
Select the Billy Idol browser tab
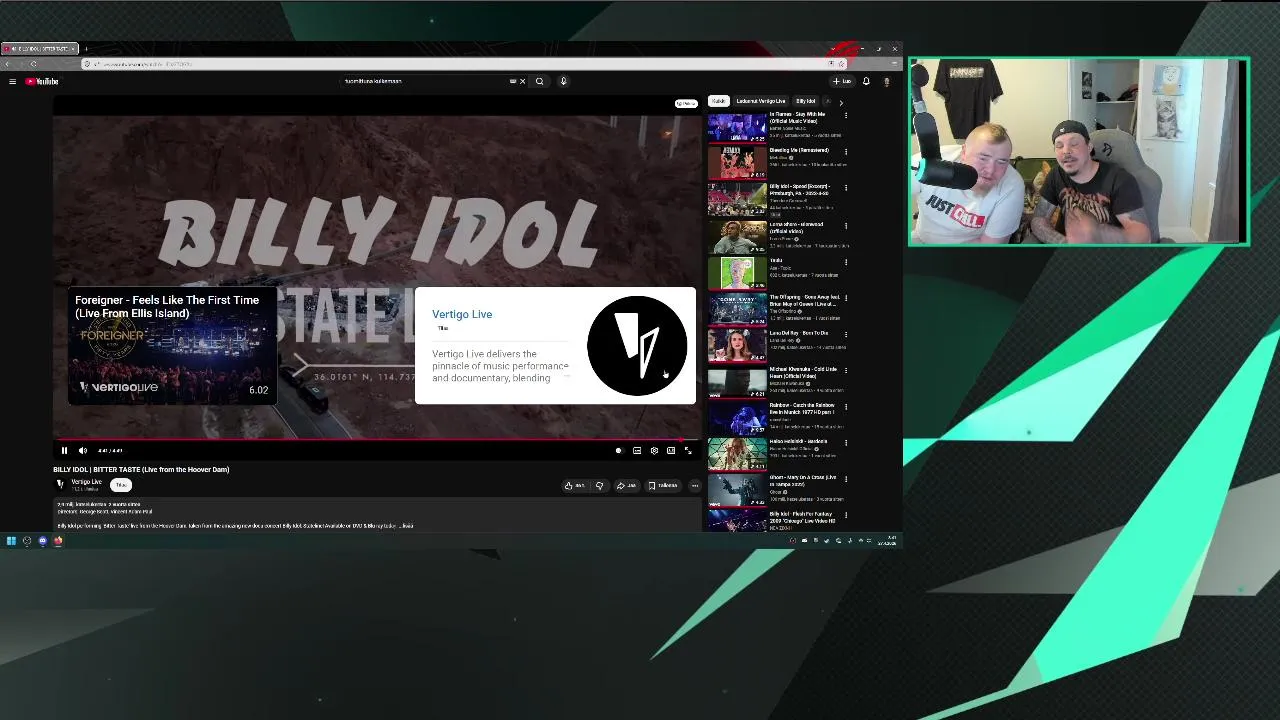click(x=38, y=48)
